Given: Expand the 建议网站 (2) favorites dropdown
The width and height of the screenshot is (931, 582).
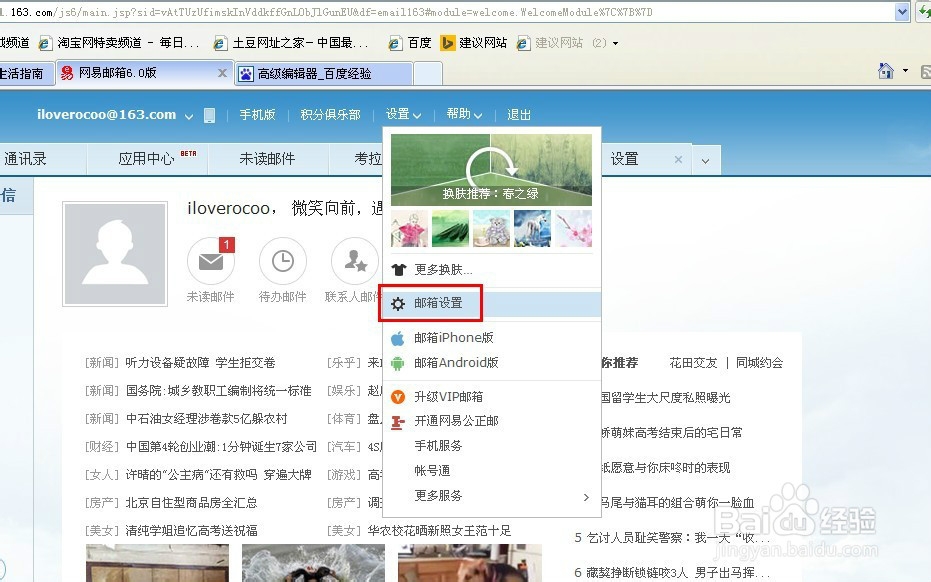Looking at the screenshot, I should (615, 43).
